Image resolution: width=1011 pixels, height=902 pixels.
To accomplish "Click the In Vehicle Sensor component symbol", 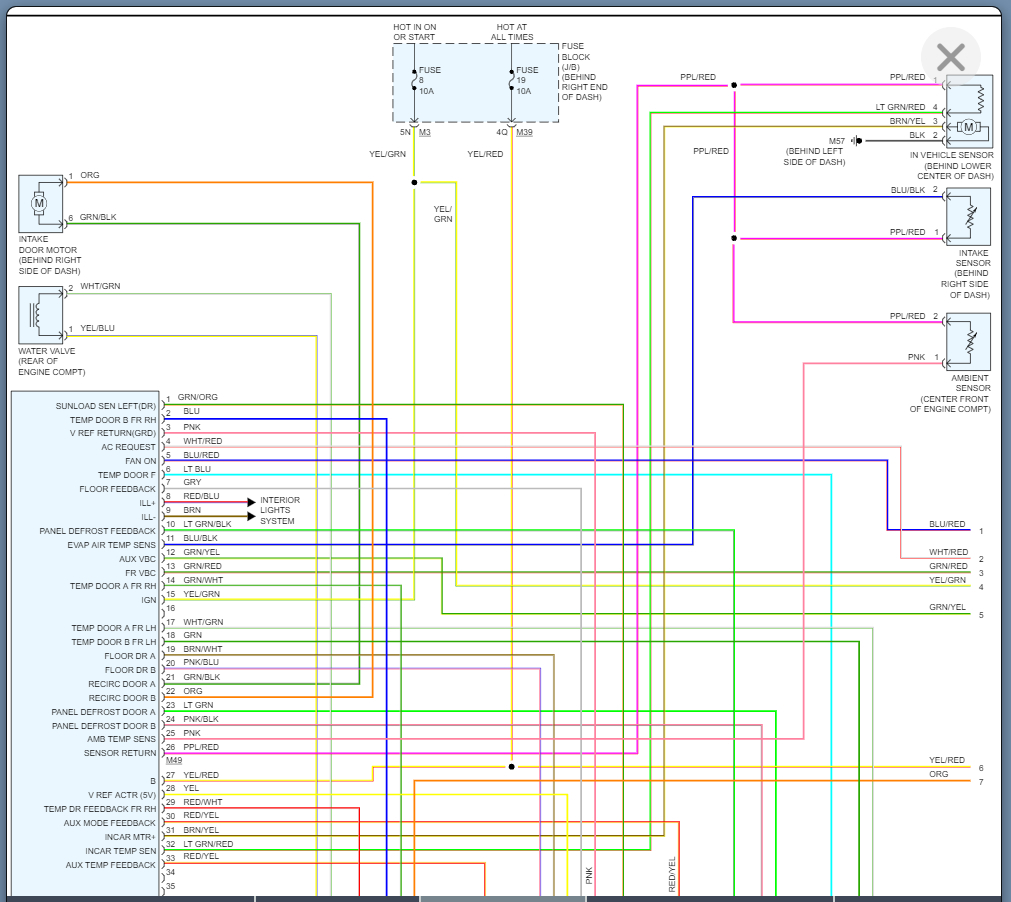I will [969, 112].
